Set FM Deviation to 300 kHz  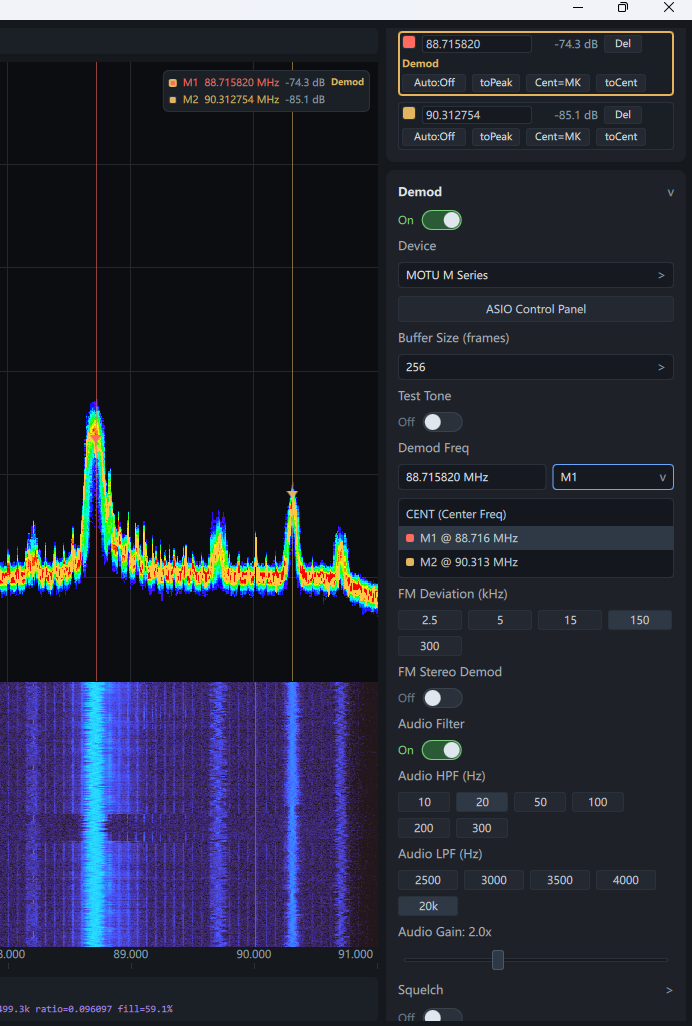click(430, 646)
